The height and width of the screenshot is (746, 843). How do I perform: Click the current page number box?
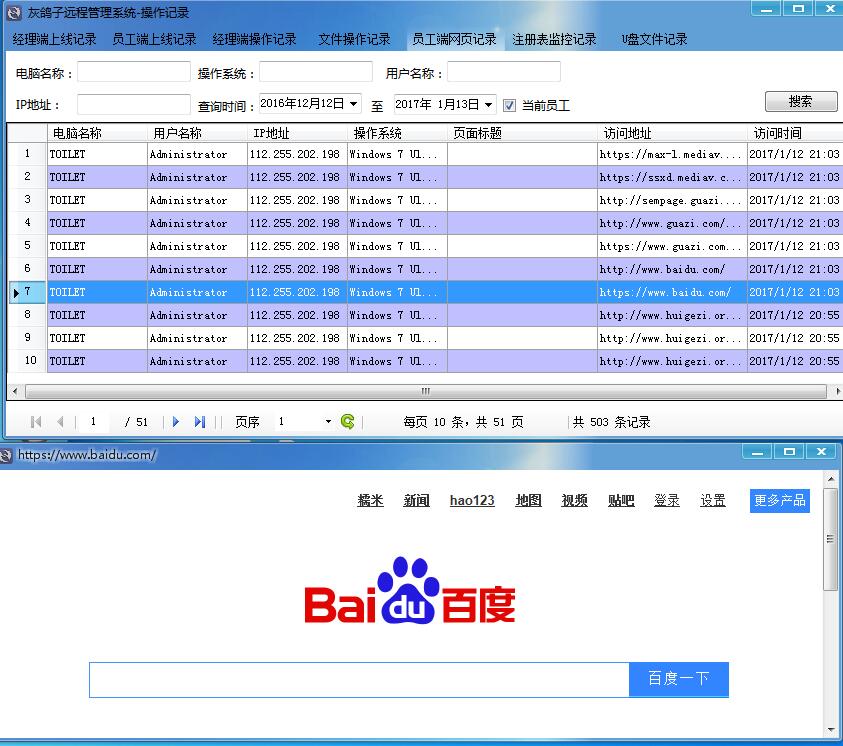(x=94, y=422)
